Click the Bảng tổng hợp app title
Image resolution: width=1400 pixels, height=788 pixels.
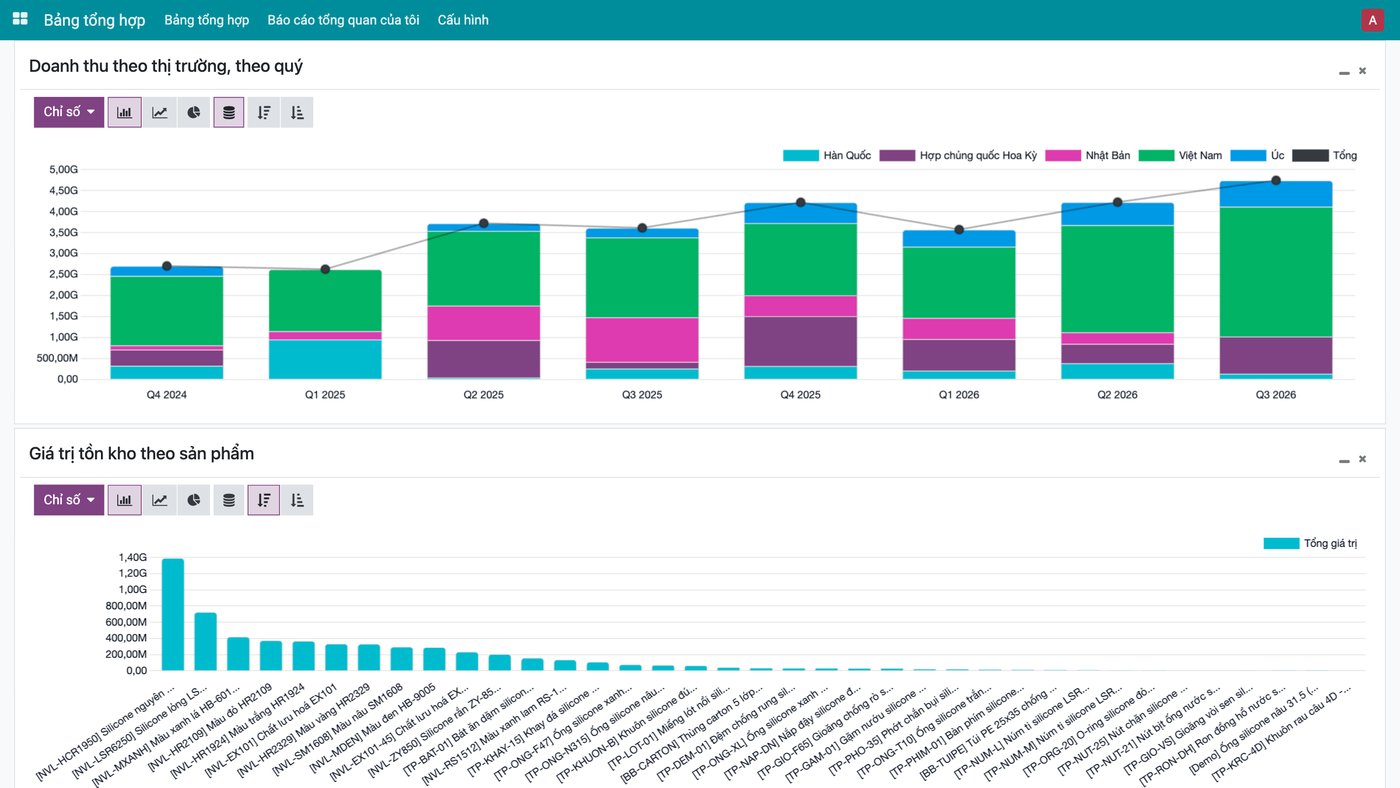(94, 20)
